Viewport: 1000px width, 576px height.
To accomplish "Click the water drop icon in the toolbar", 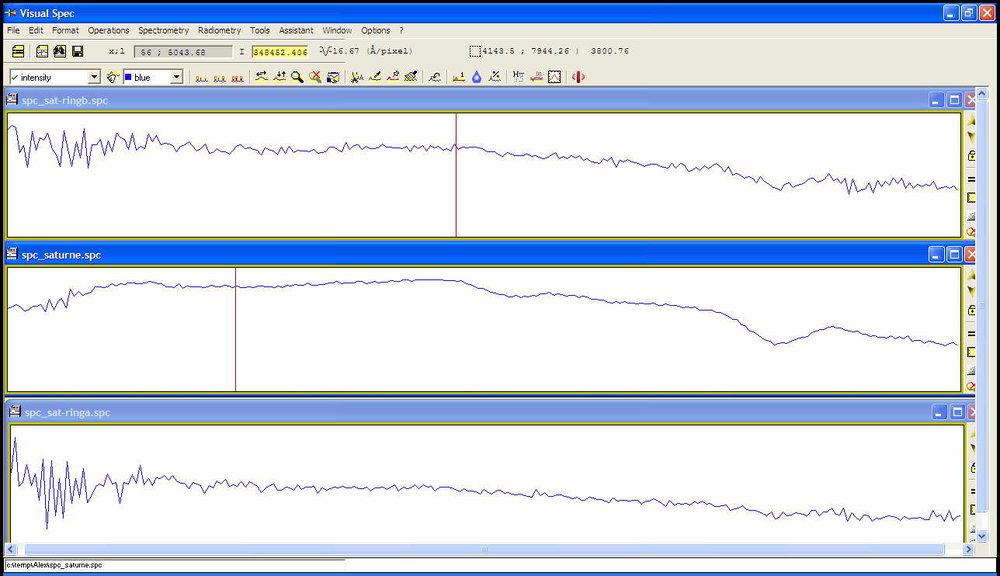I will point(477,76).
